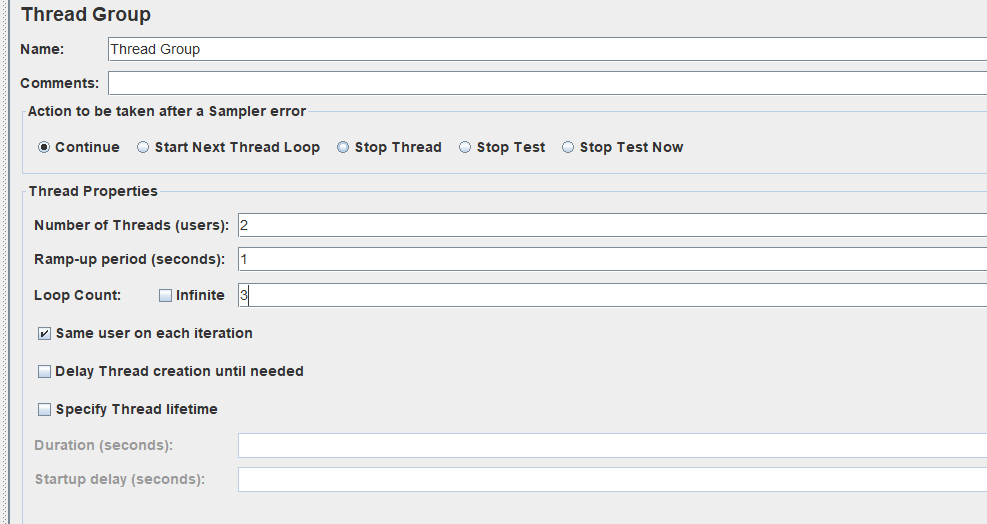The image size is (987, 524).
Task: Choose the Stop Test Now option
Action: tap(568, 147)
